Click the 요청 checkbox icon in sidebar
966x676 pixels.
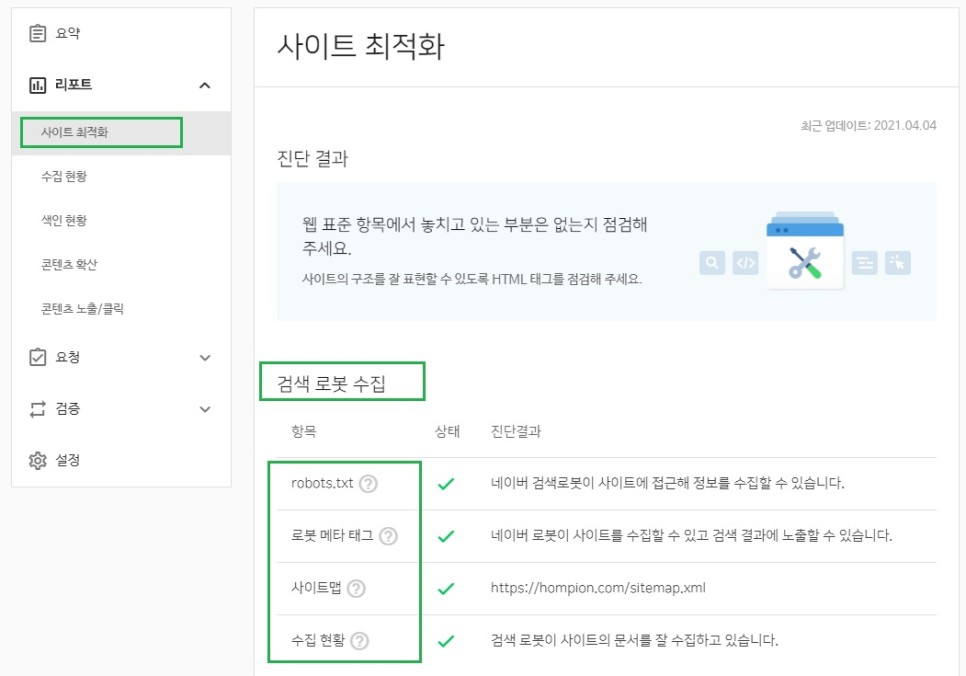click(38, 357)
